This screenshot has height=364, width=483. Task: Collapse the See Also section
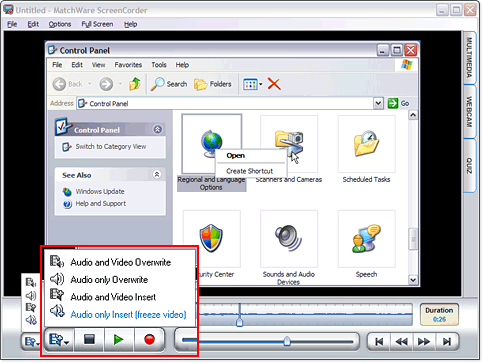click(157, 174)
